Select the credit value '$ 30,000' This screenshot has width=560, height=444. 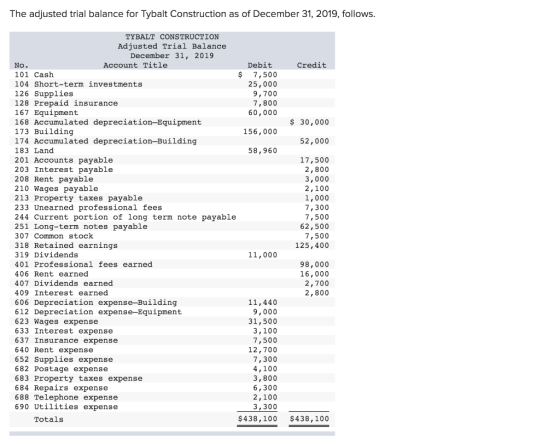pos(309,122)
